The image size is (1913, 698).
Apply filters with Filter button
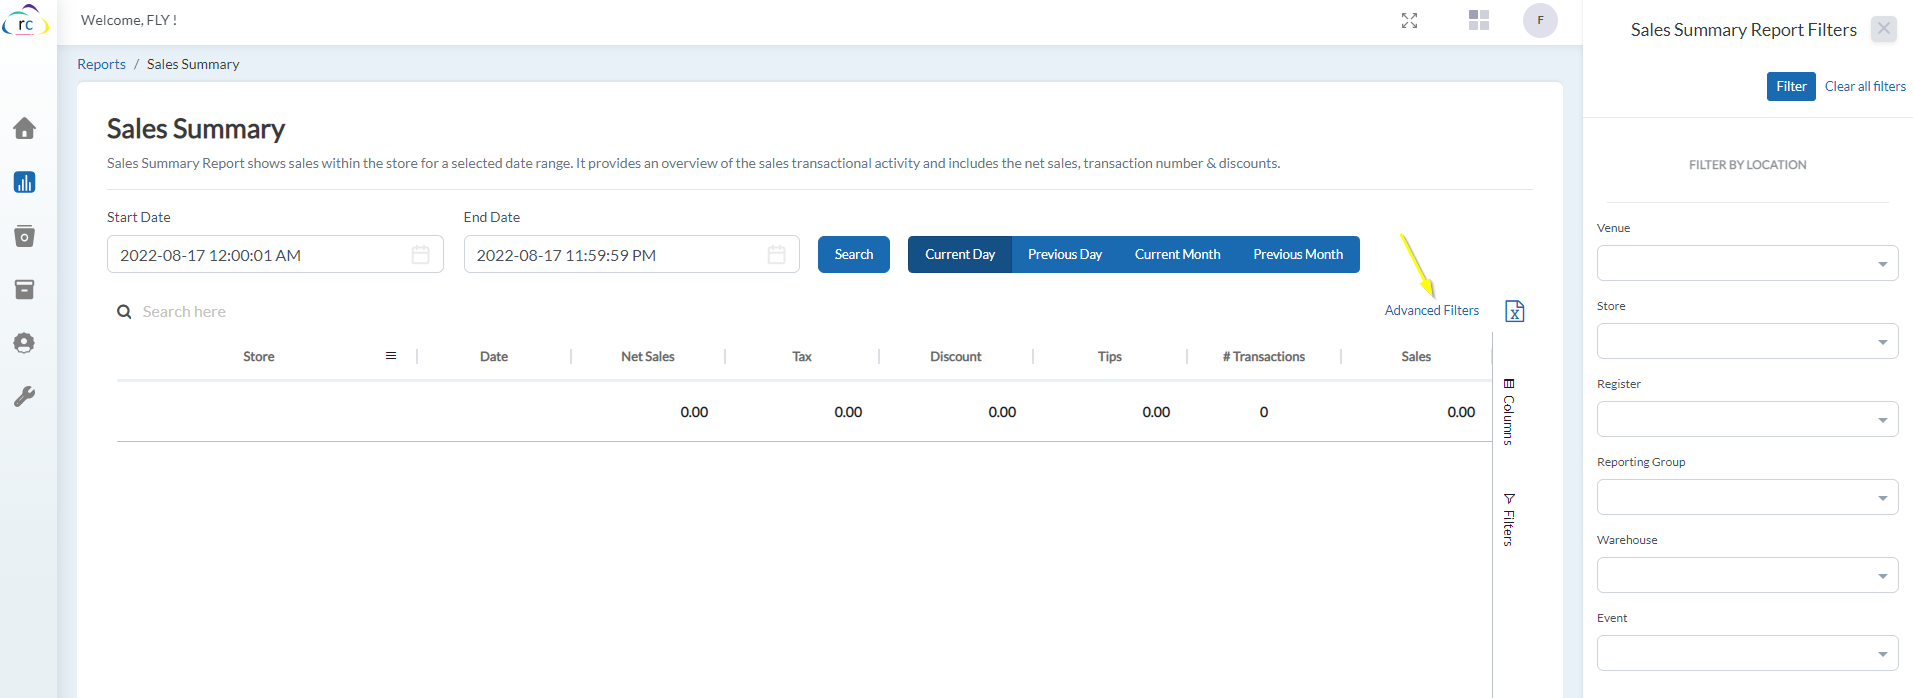(x=1791, y=86)
